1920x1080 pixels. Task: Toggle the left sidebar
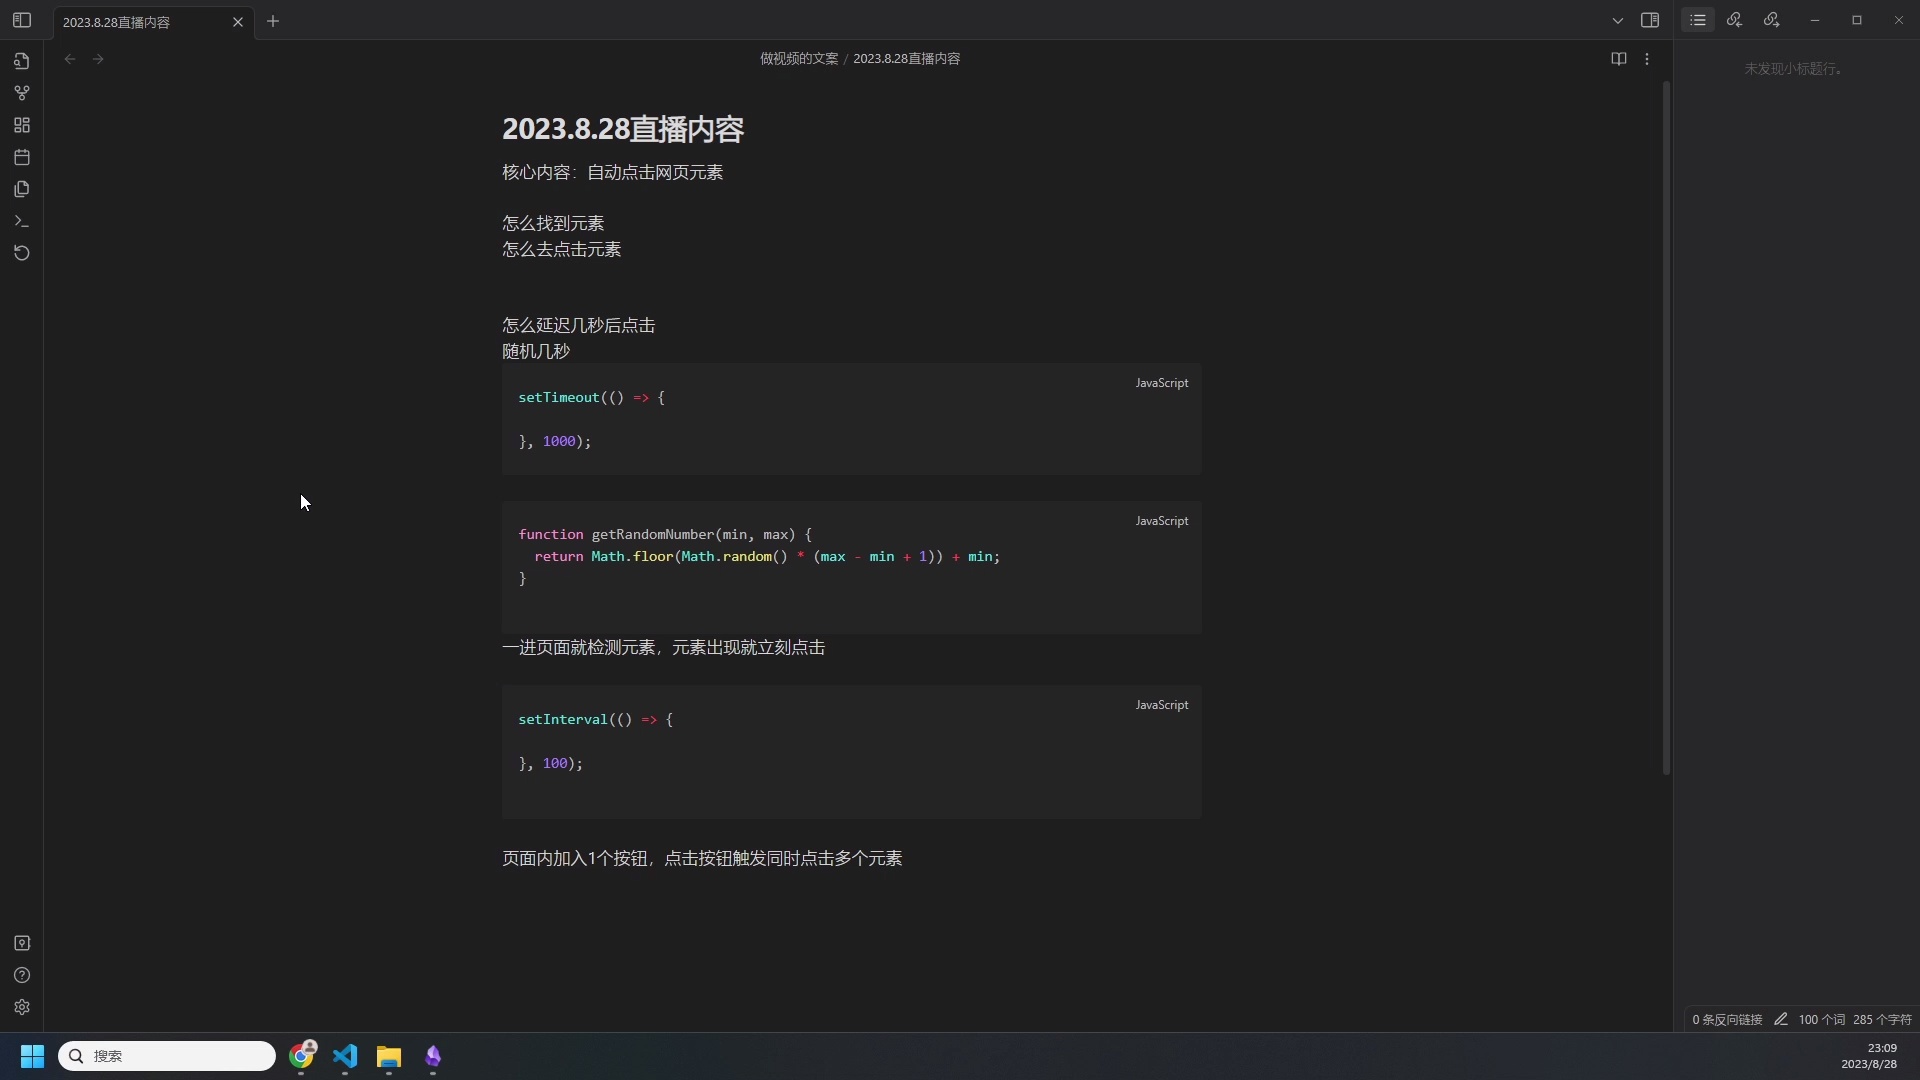tap(22, 20)
